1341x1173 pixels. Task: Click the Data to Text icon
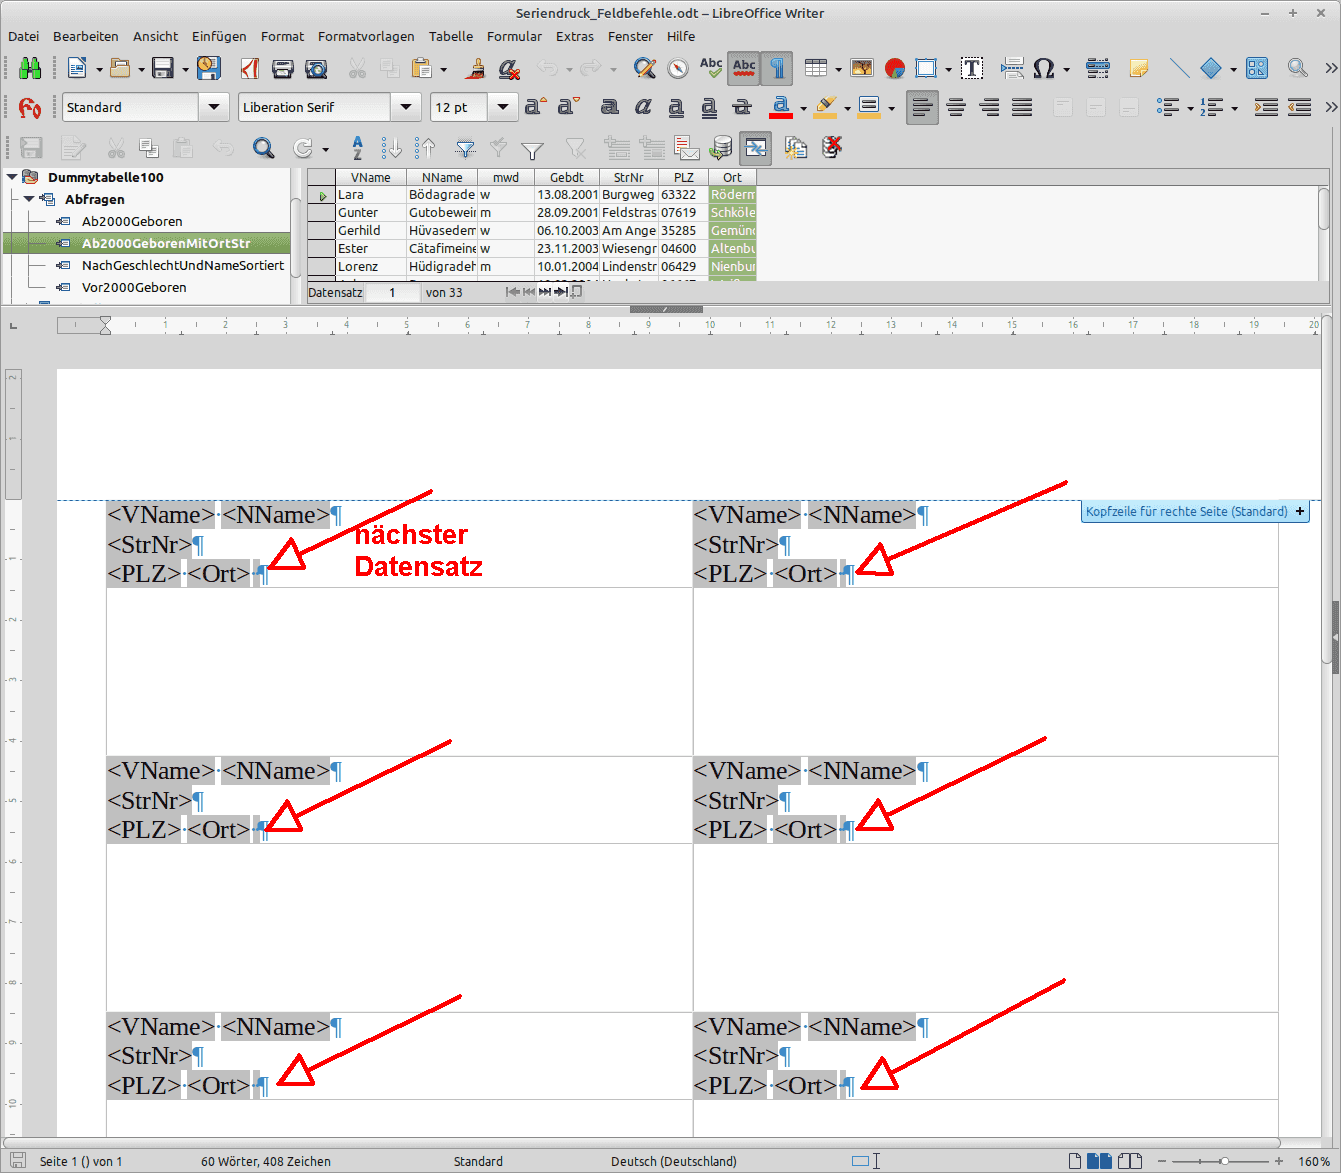[617, 148]
